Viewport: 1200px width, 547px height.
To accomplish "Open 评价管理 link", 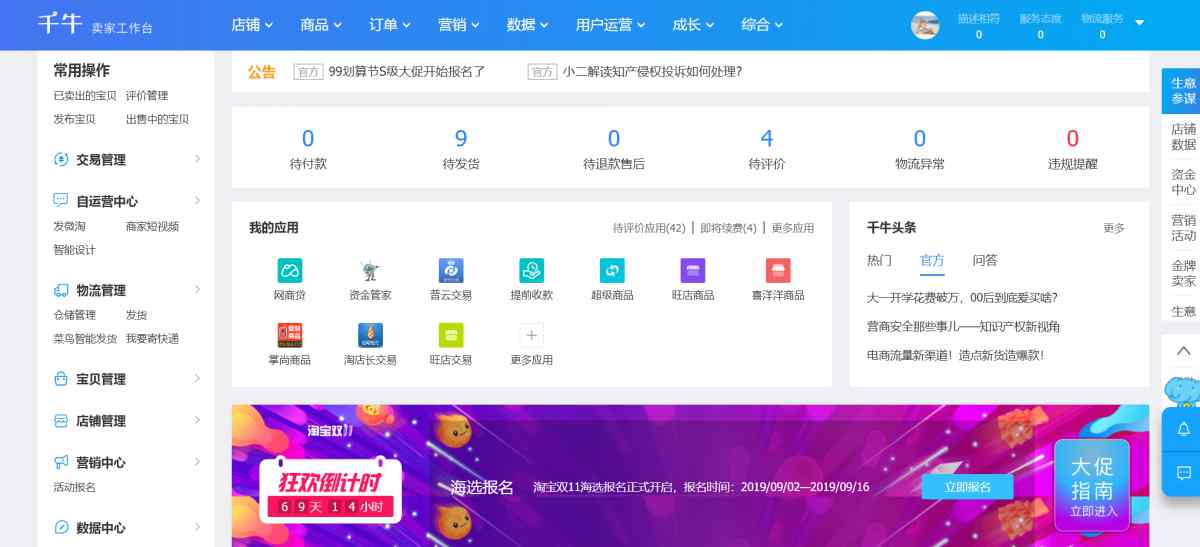I will [x=147, y=96].
